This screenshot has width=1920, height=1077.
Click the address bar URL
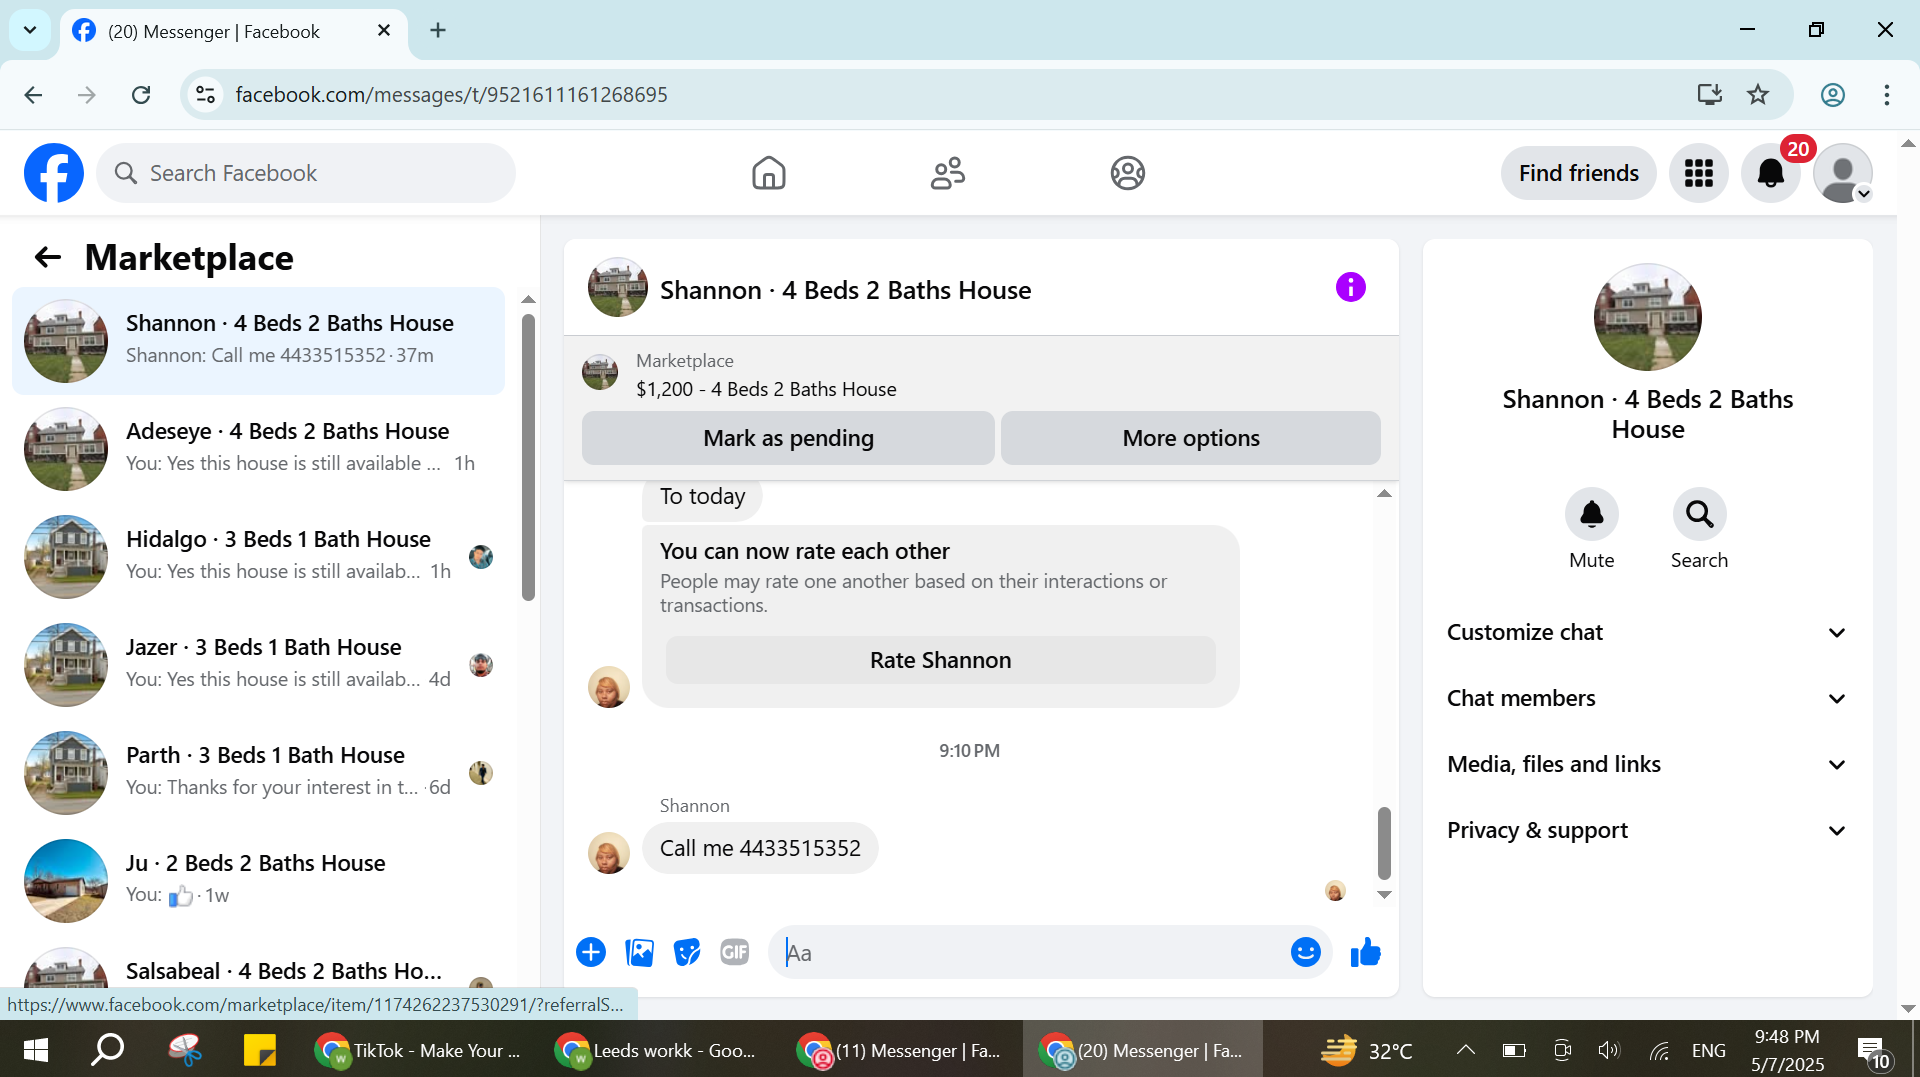pos(451,95)
